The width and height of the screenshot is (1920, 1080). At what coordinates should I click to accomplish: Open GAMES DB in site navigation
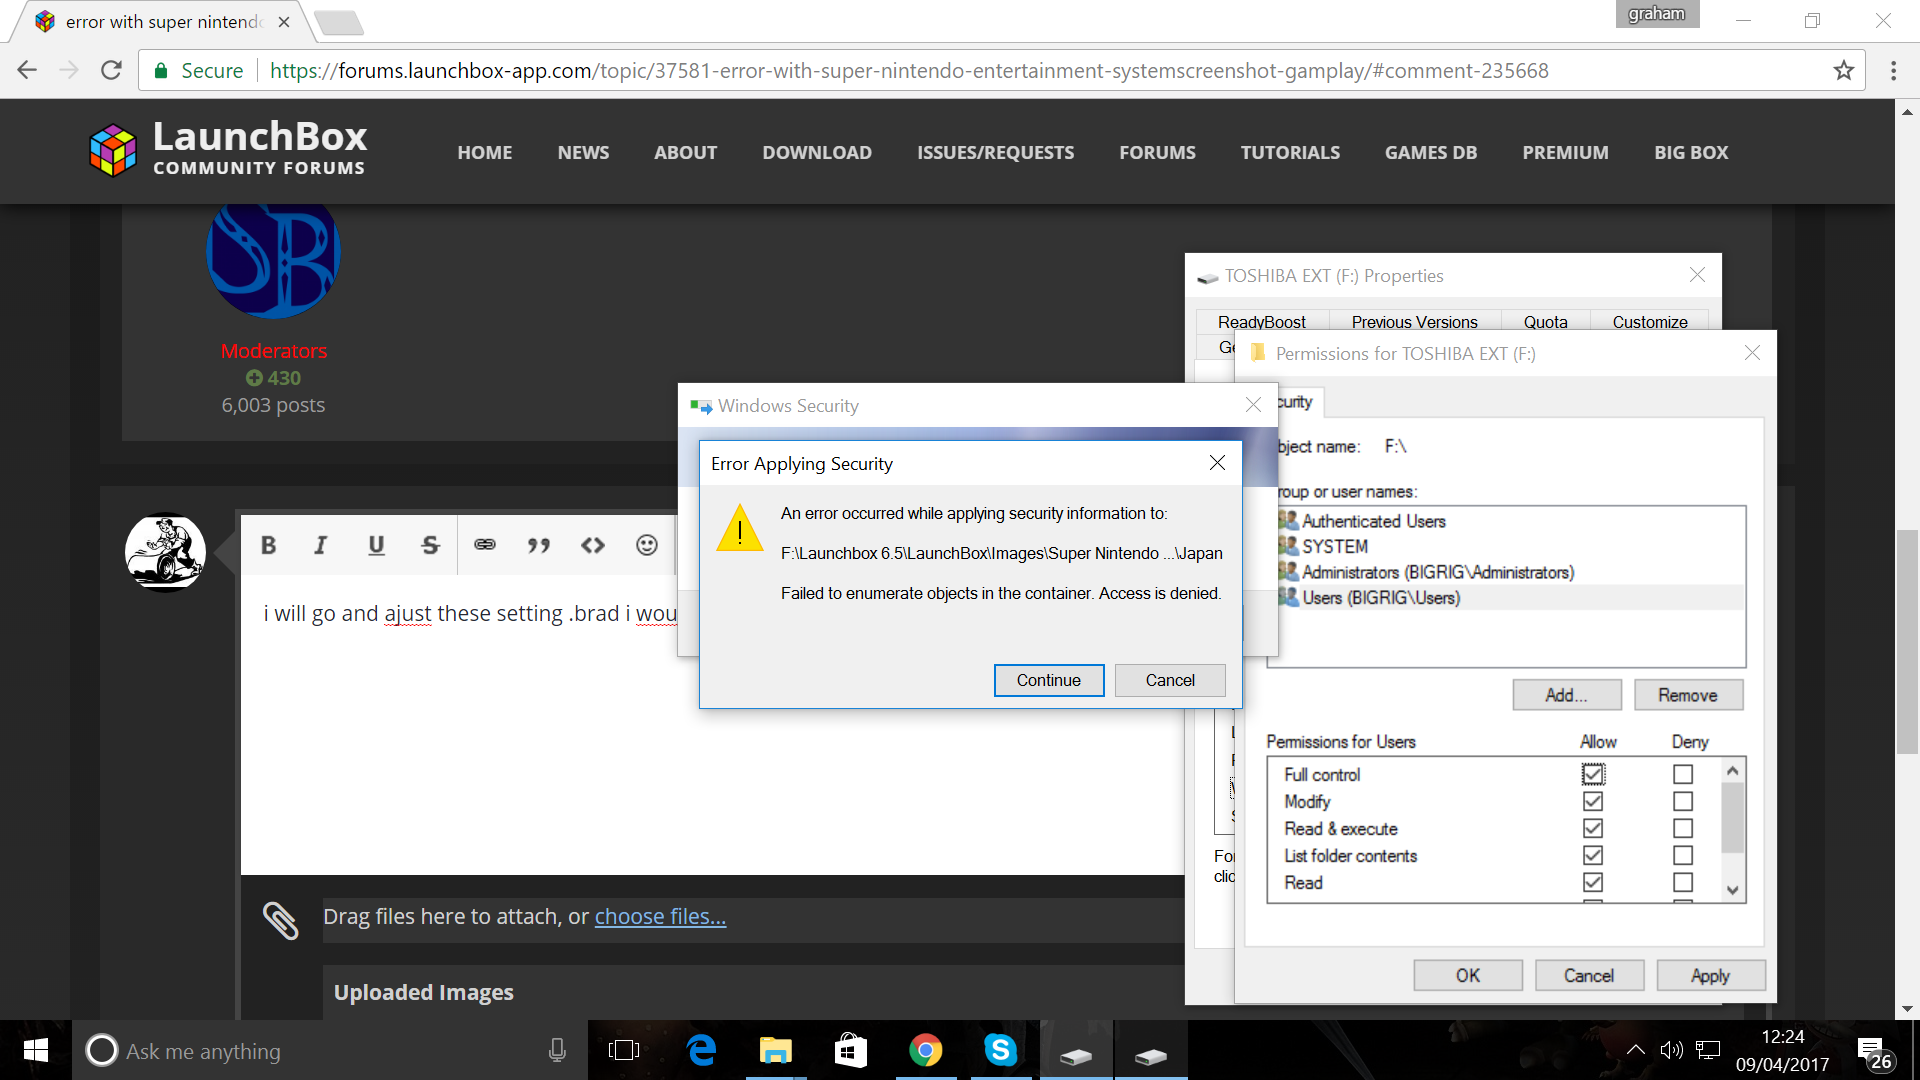pyautogui.click(x=1431, y=152)
